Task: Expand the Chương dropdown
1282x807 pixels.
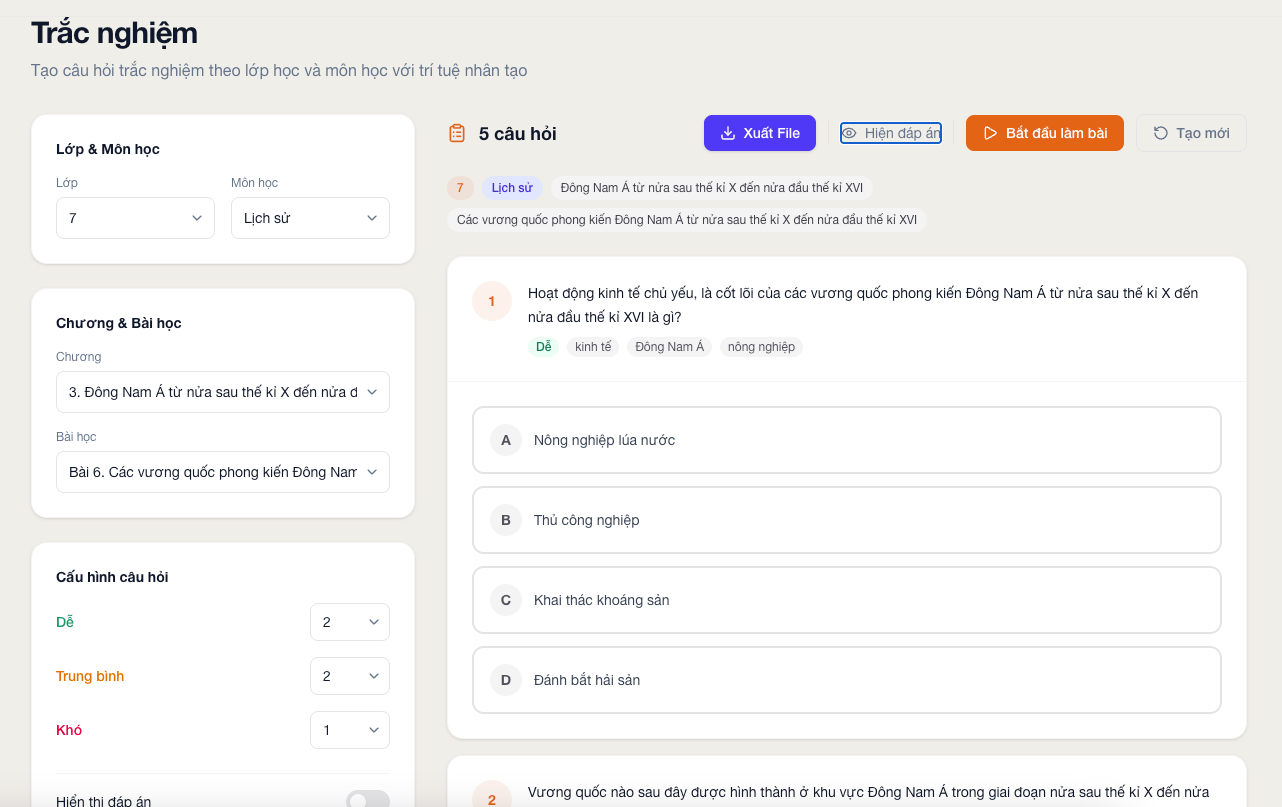Action: coord(223,392)
